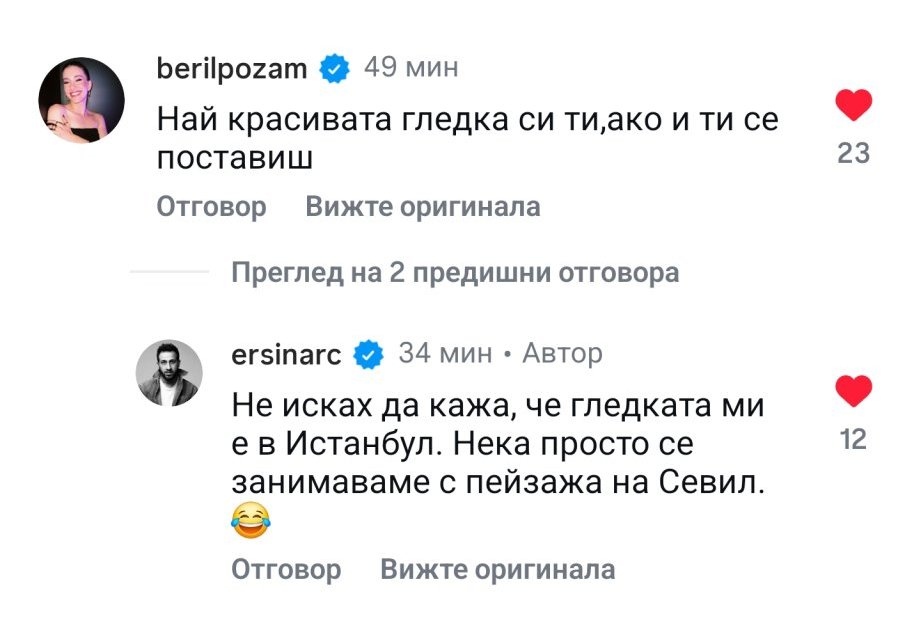View the 23 likes count
Viewport: 921px width, 625px height.
point(853,154)
